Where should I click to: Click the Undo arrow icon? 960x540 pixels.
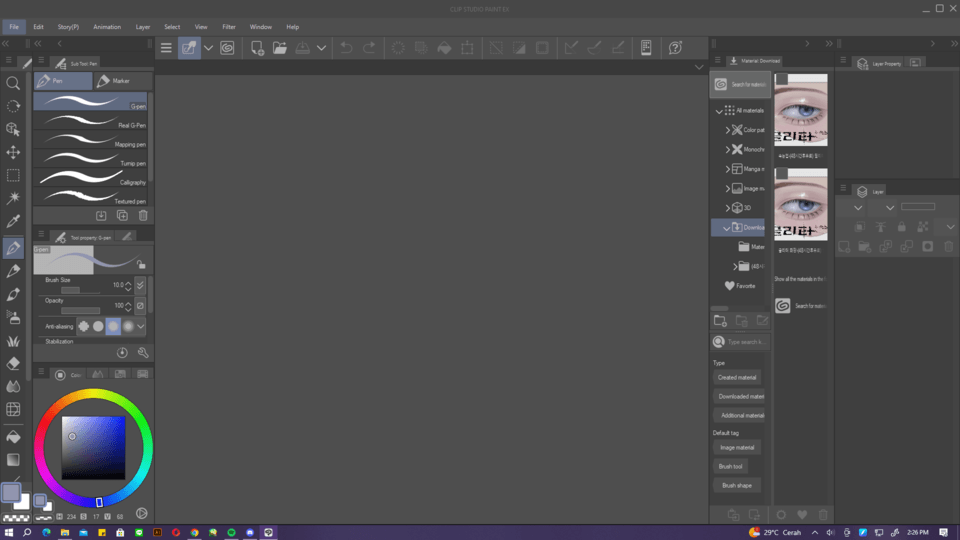346,48
